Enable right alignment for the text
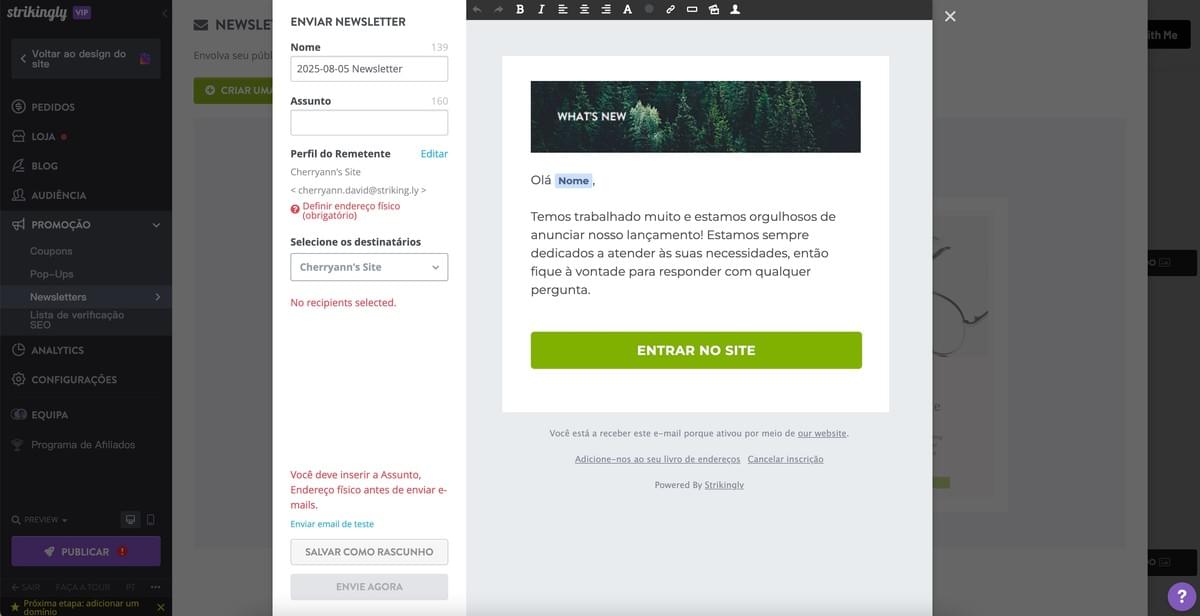 pyautogui.click(x=605, y=9)
